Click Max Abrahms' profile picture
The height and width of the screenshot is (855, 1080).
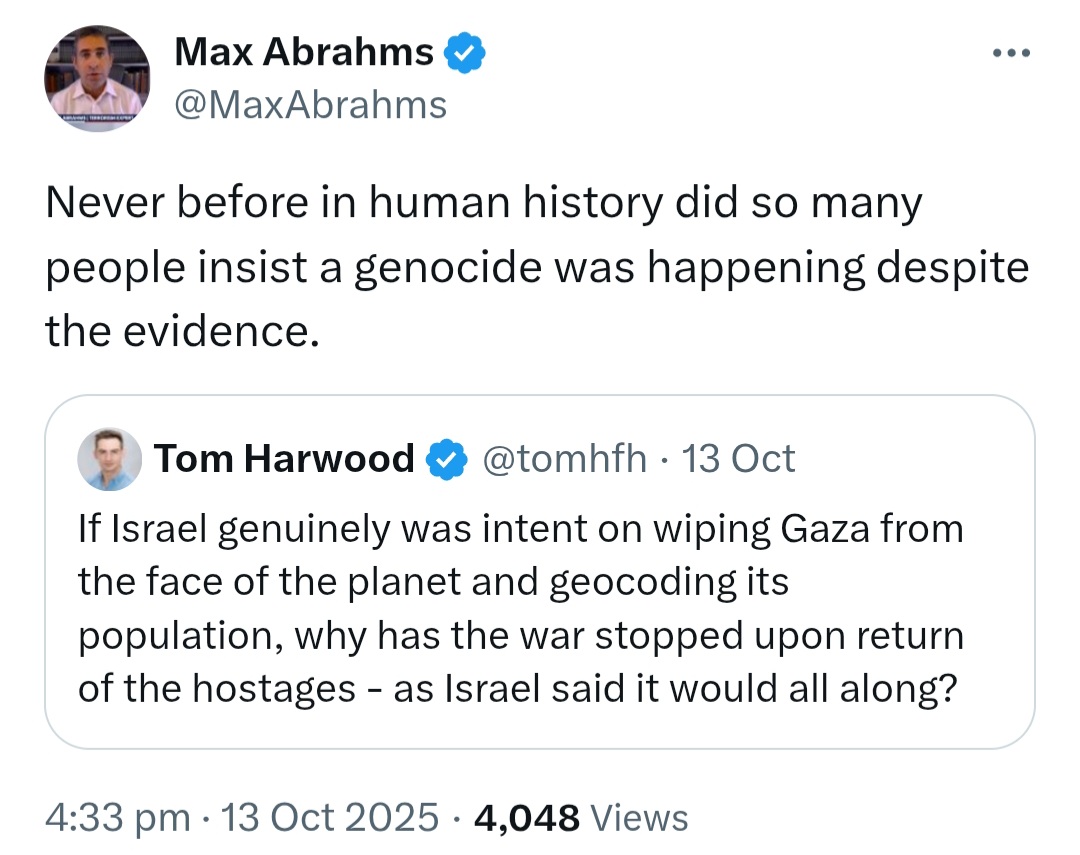tap(97, 79)
